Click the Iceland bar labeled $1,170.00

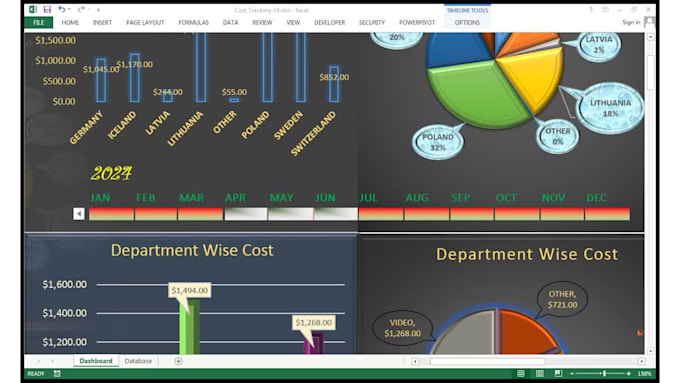click(x=135, y=78)
